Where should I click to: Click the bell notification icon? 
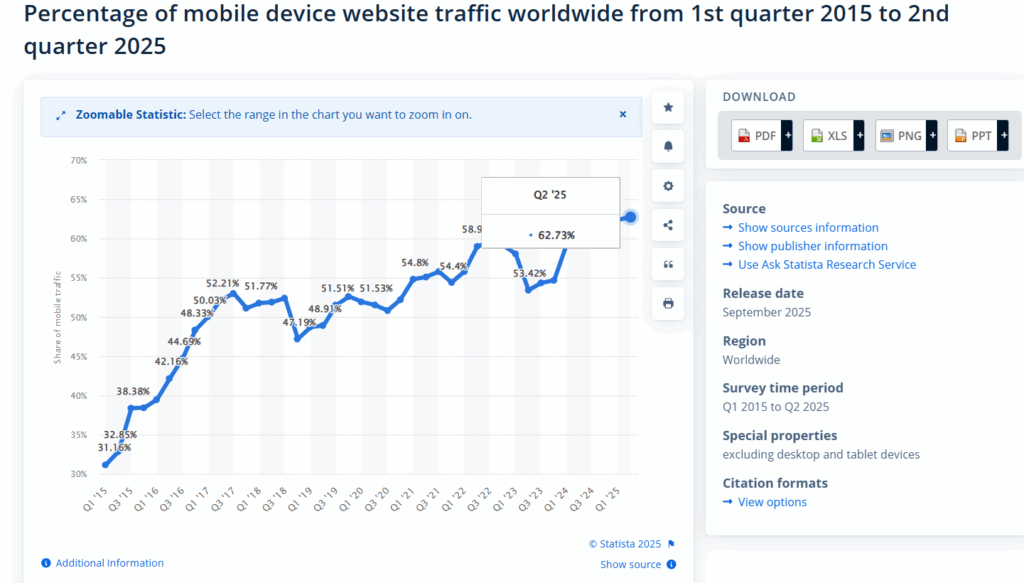tap(667, 146)
